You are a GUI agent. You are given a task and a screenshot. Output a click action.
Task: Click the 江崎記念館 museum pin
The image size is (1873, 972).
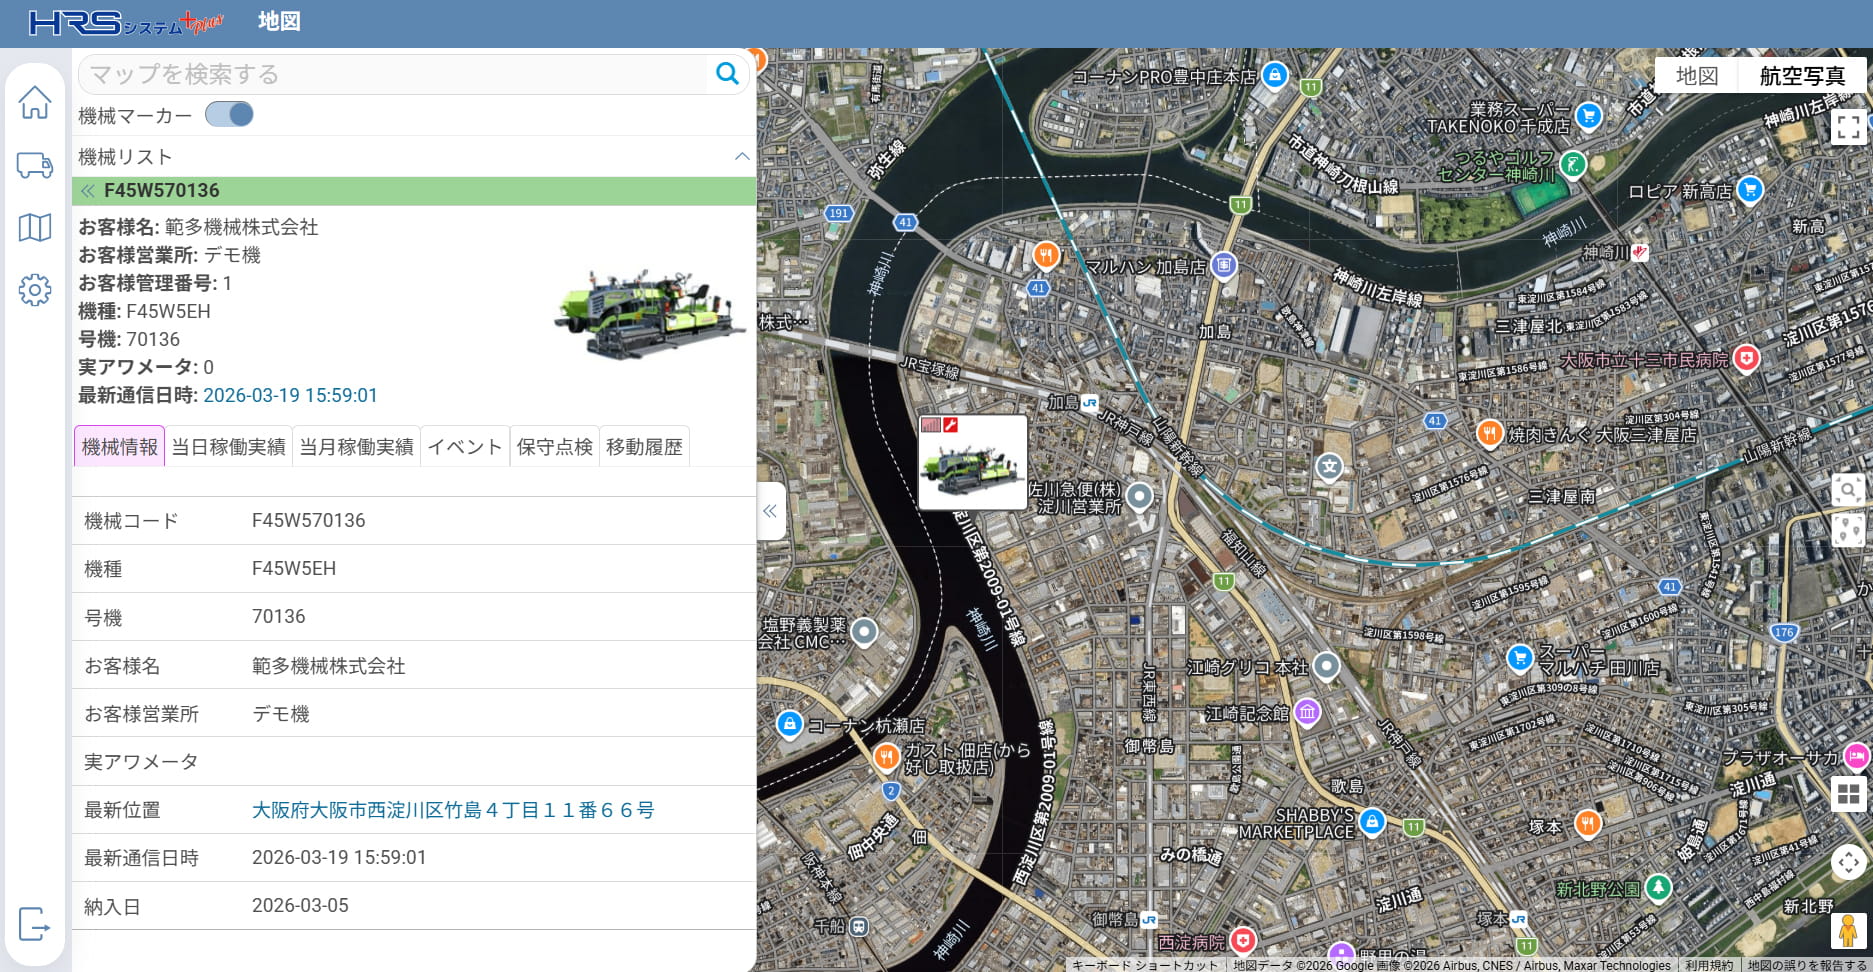[1307, 712]
